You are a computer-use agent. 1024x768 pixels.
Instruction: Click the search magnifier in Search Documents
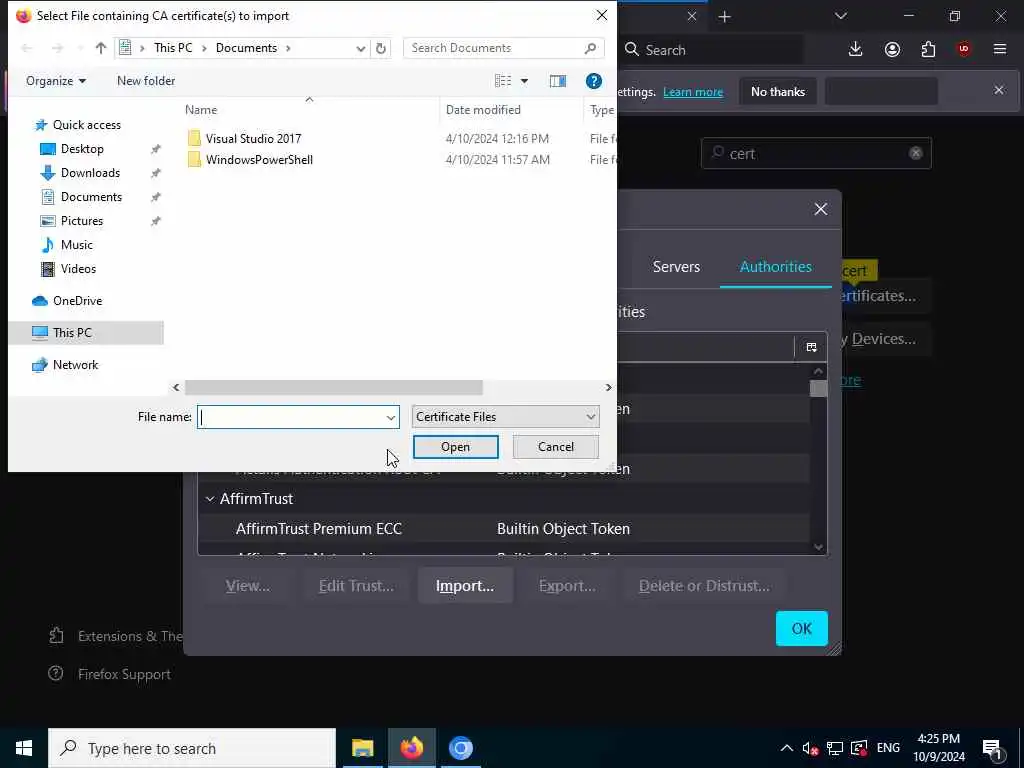590,48
